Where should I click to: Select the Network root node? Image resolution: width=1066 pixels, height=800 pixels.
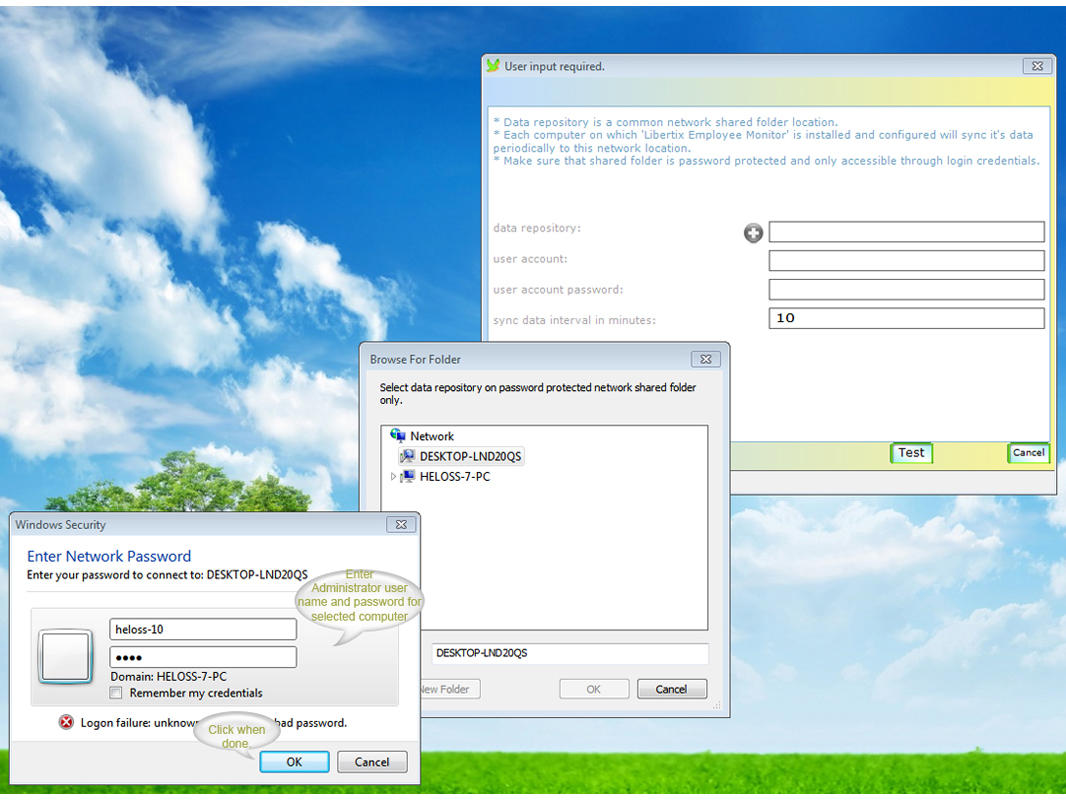[432, 436]
